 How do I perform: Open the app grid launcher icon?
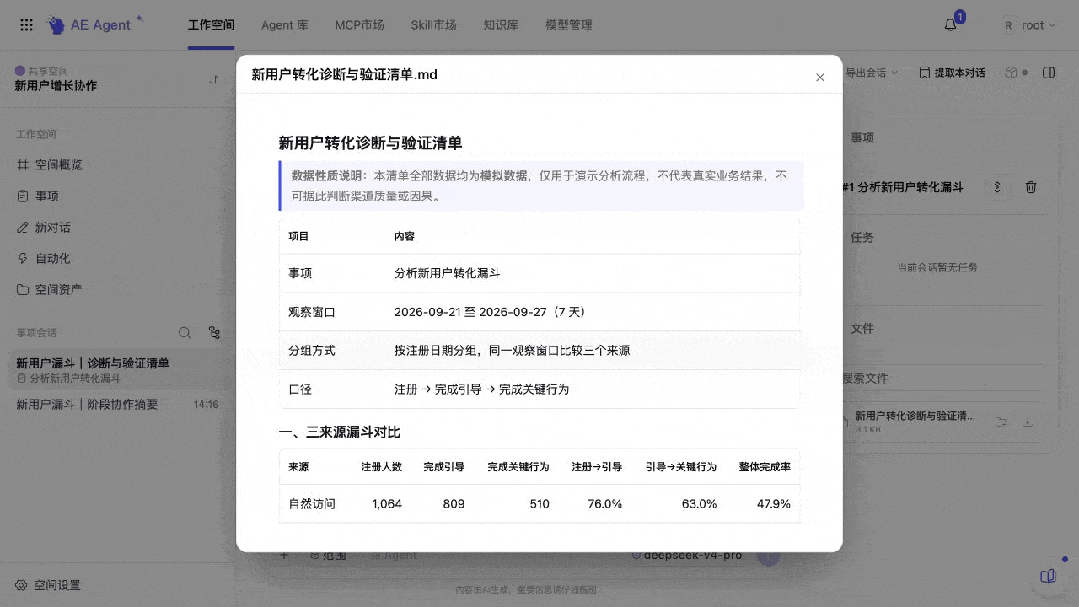26,25
